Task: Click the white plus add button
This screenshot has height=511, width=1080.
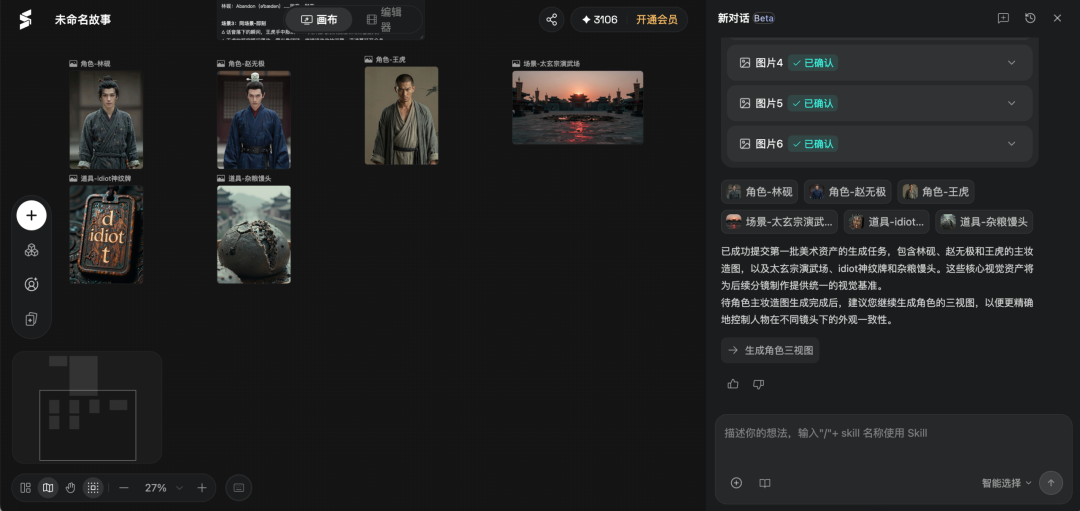Action: 32,216
